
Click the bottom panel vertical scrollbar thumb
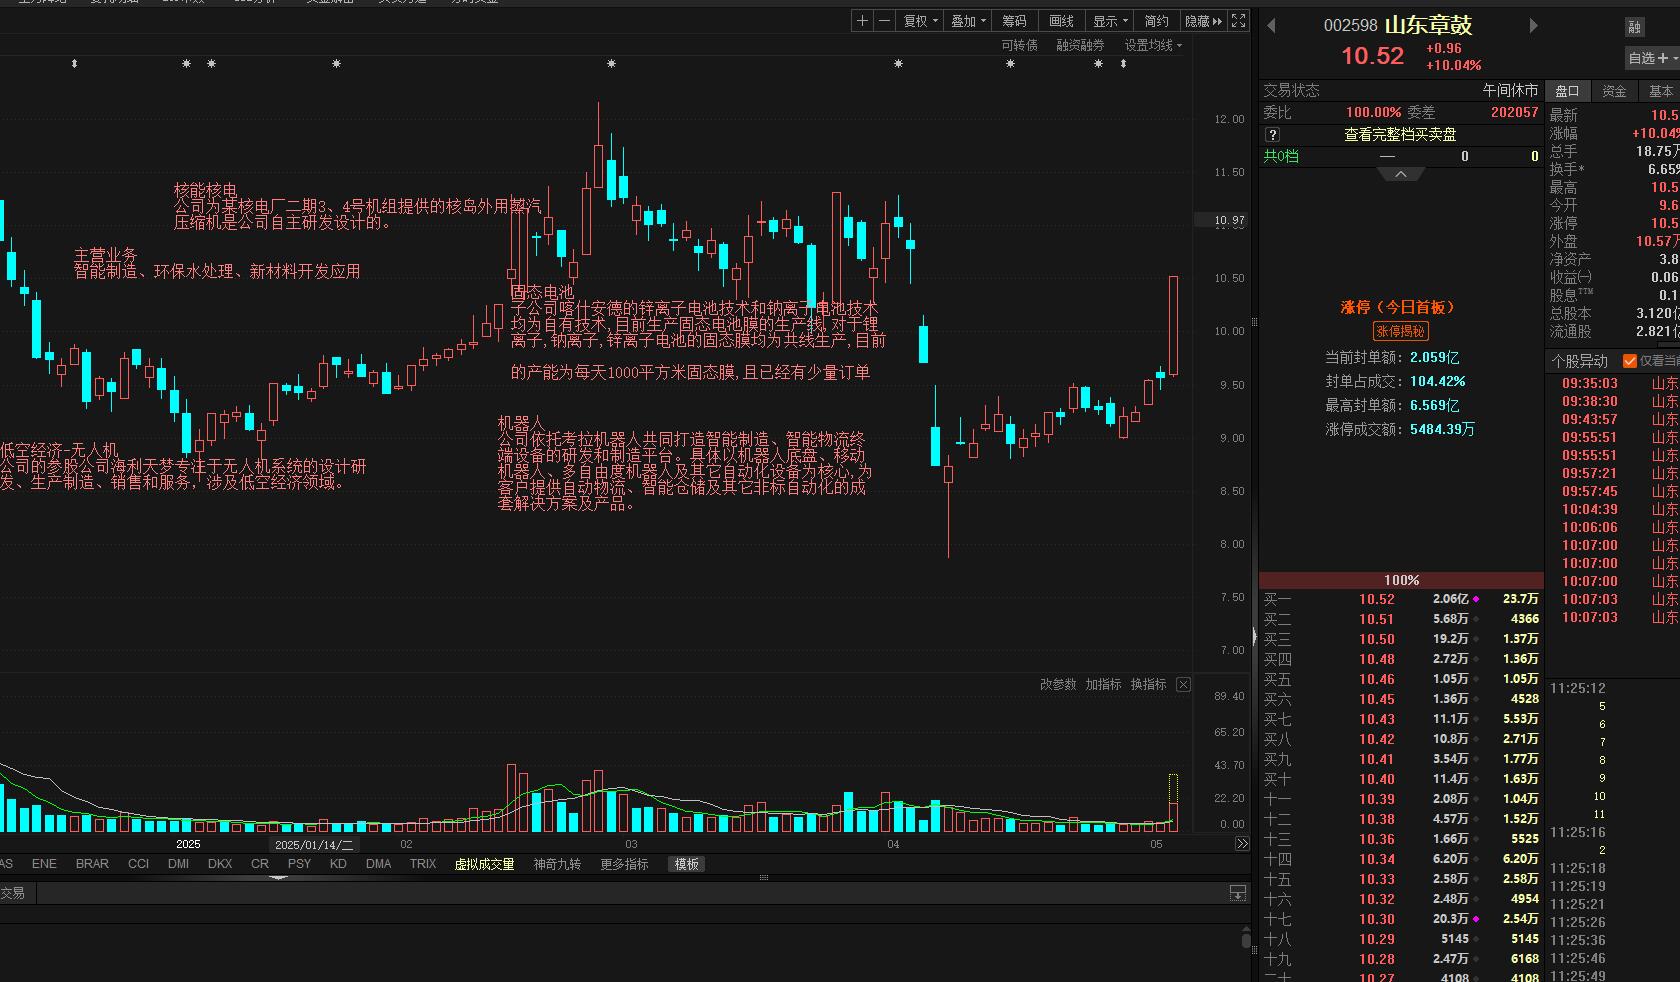(1246, 939)
